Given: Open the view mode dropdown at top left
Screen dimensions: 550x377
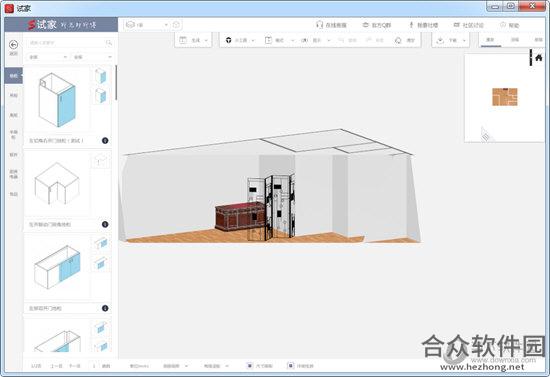Looking at the screenshot, I should click(x=147, y=25).
